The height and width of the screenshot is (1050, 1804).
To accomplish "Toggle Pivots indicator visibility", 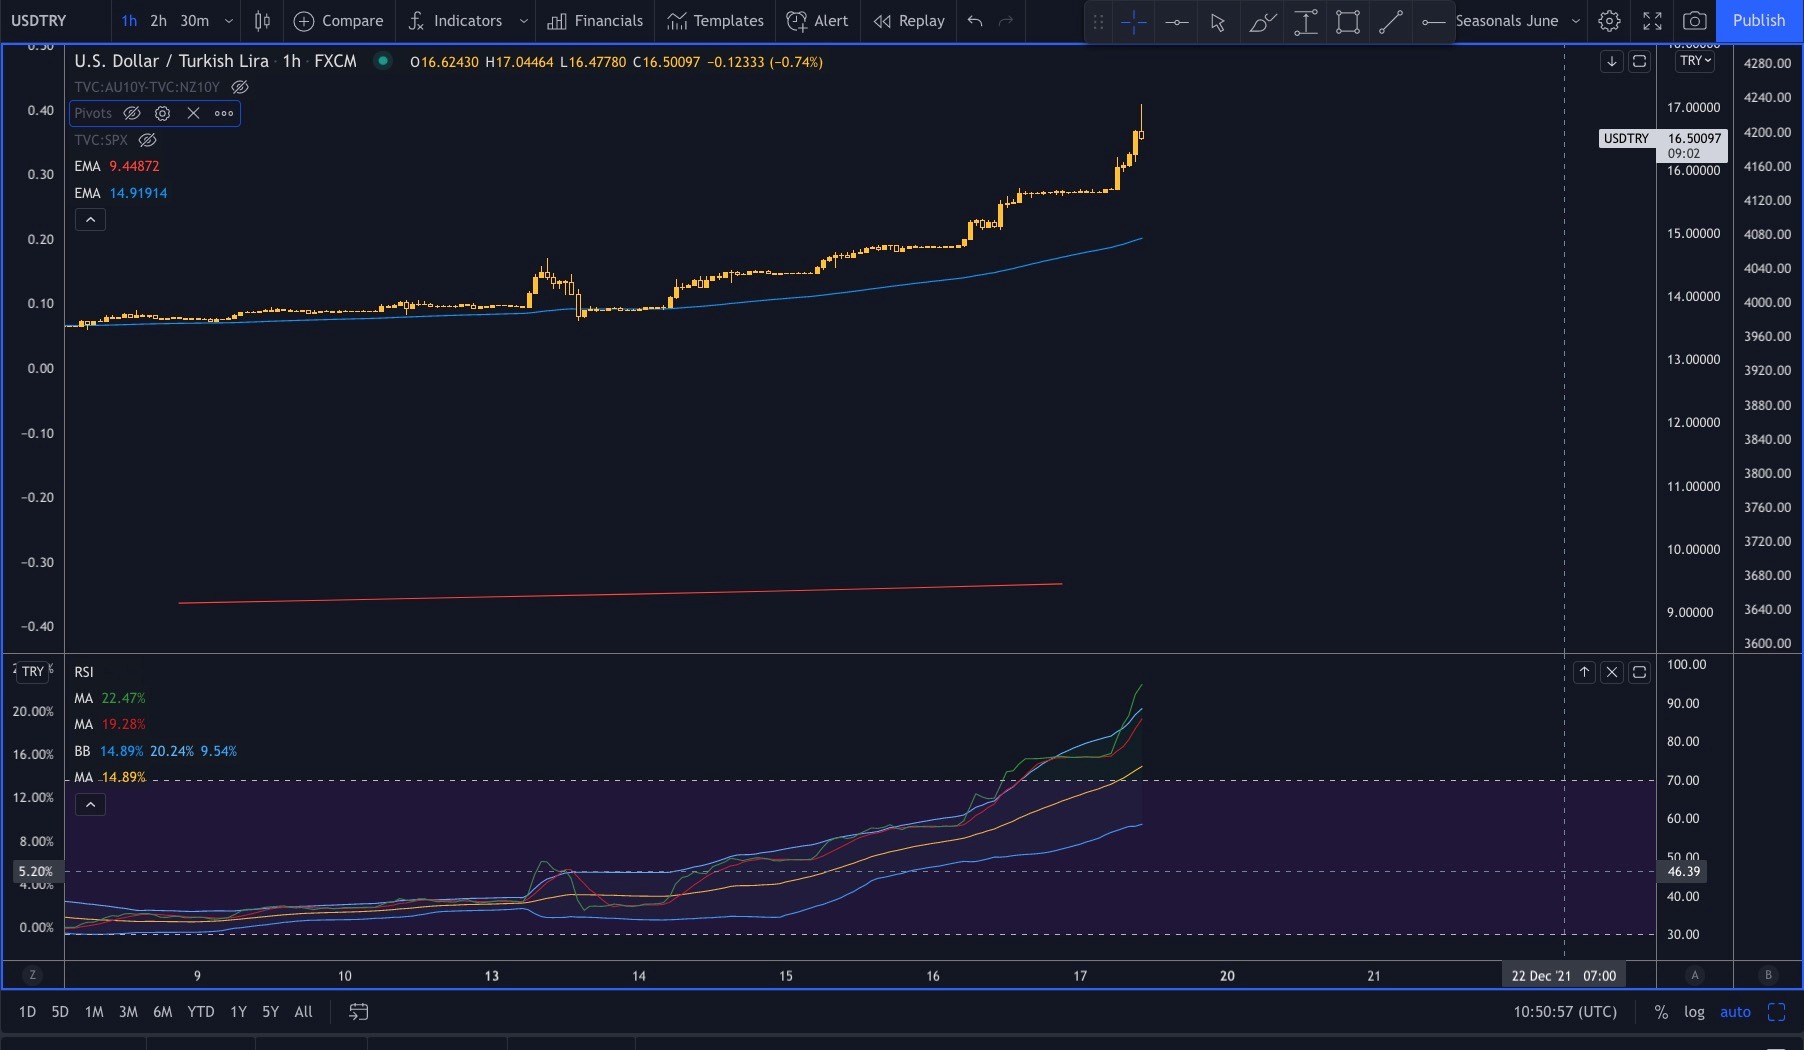I will tap(132, 113).
